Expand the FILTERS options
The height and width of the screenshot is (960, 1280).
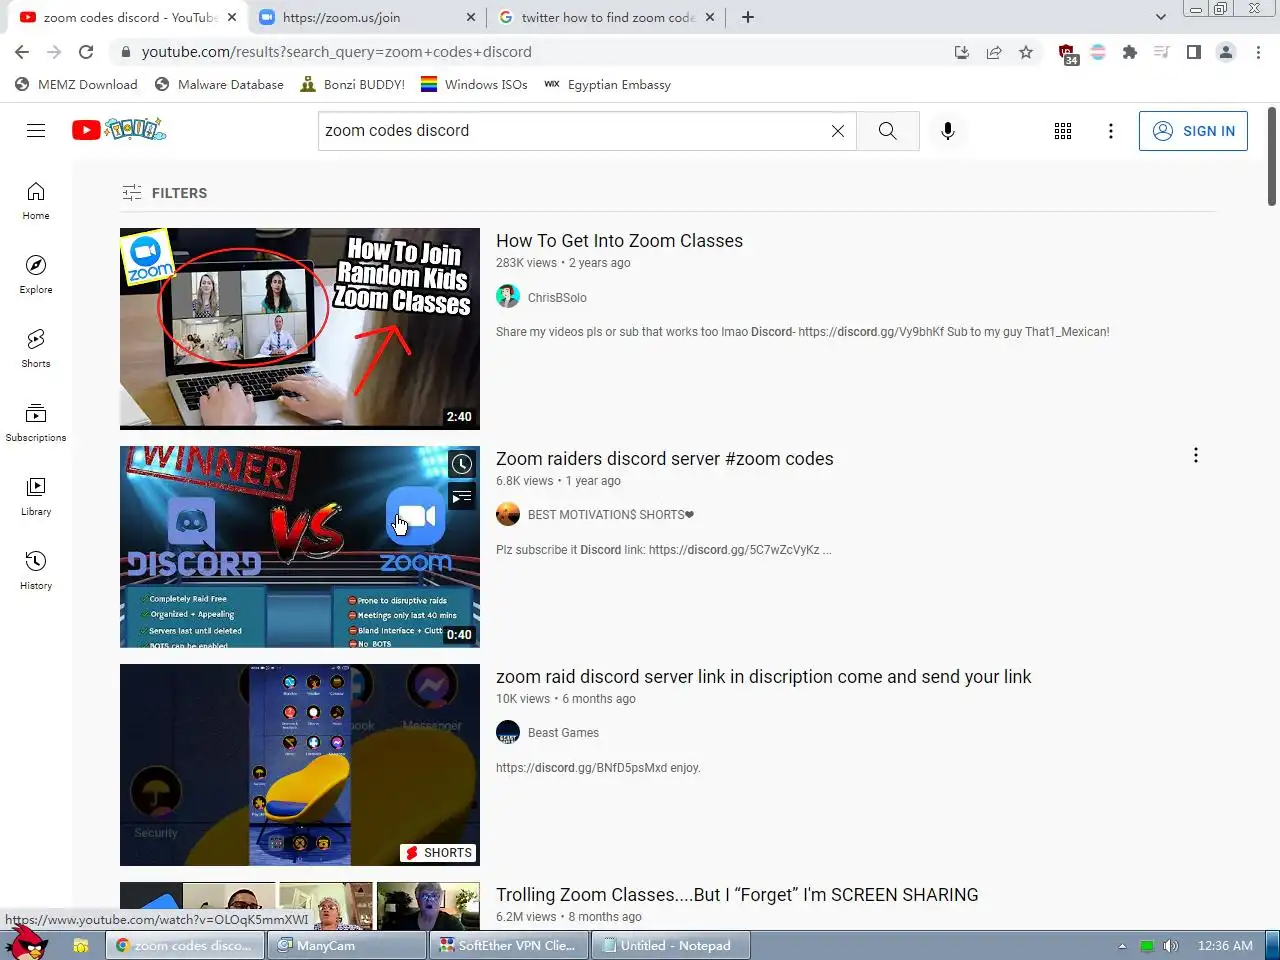(165, 193)
